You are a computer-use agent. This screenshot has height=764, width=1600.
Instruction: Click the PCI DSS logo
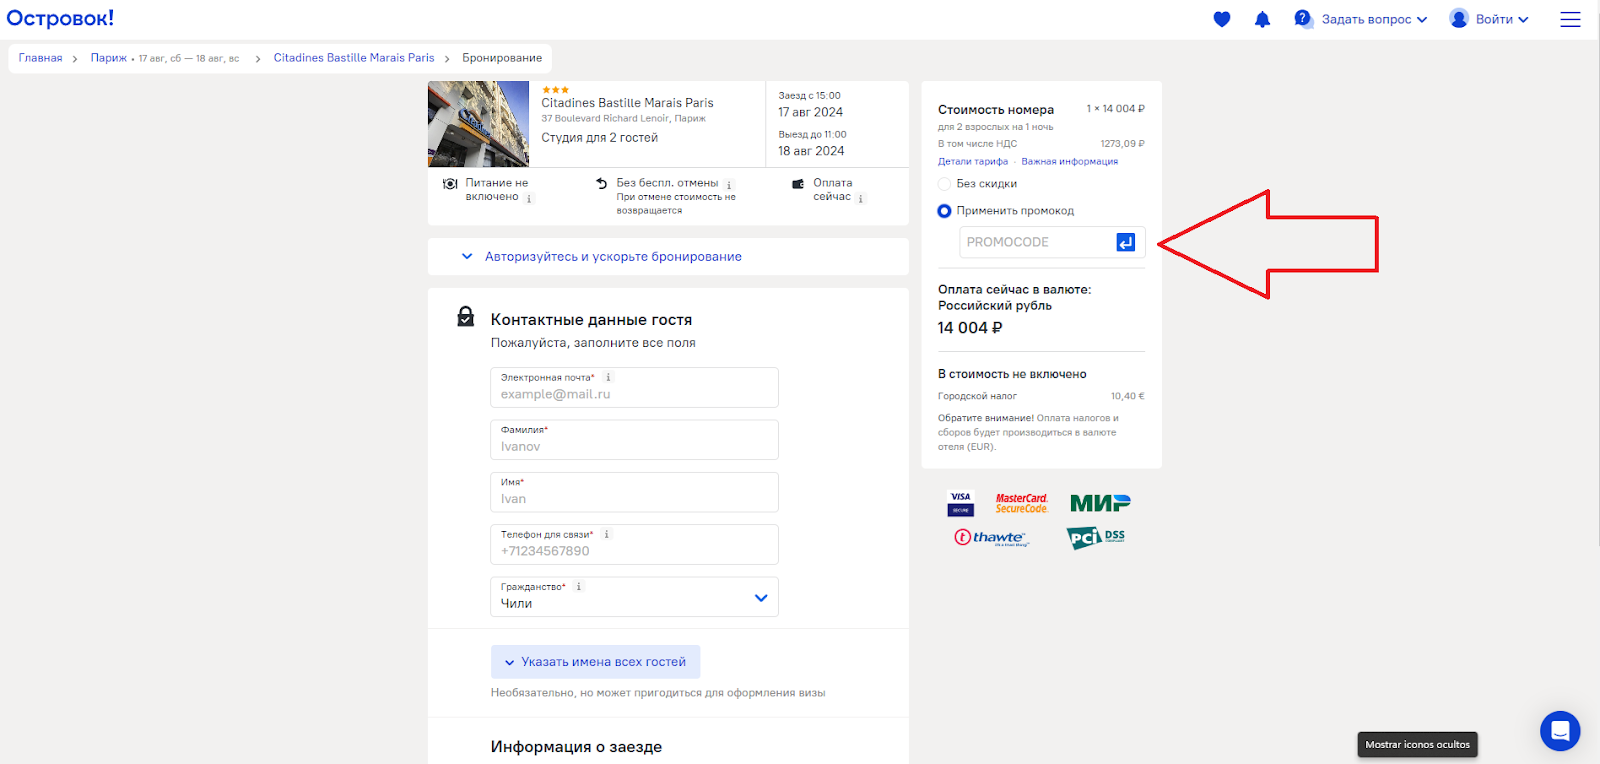pos(1096,538)
